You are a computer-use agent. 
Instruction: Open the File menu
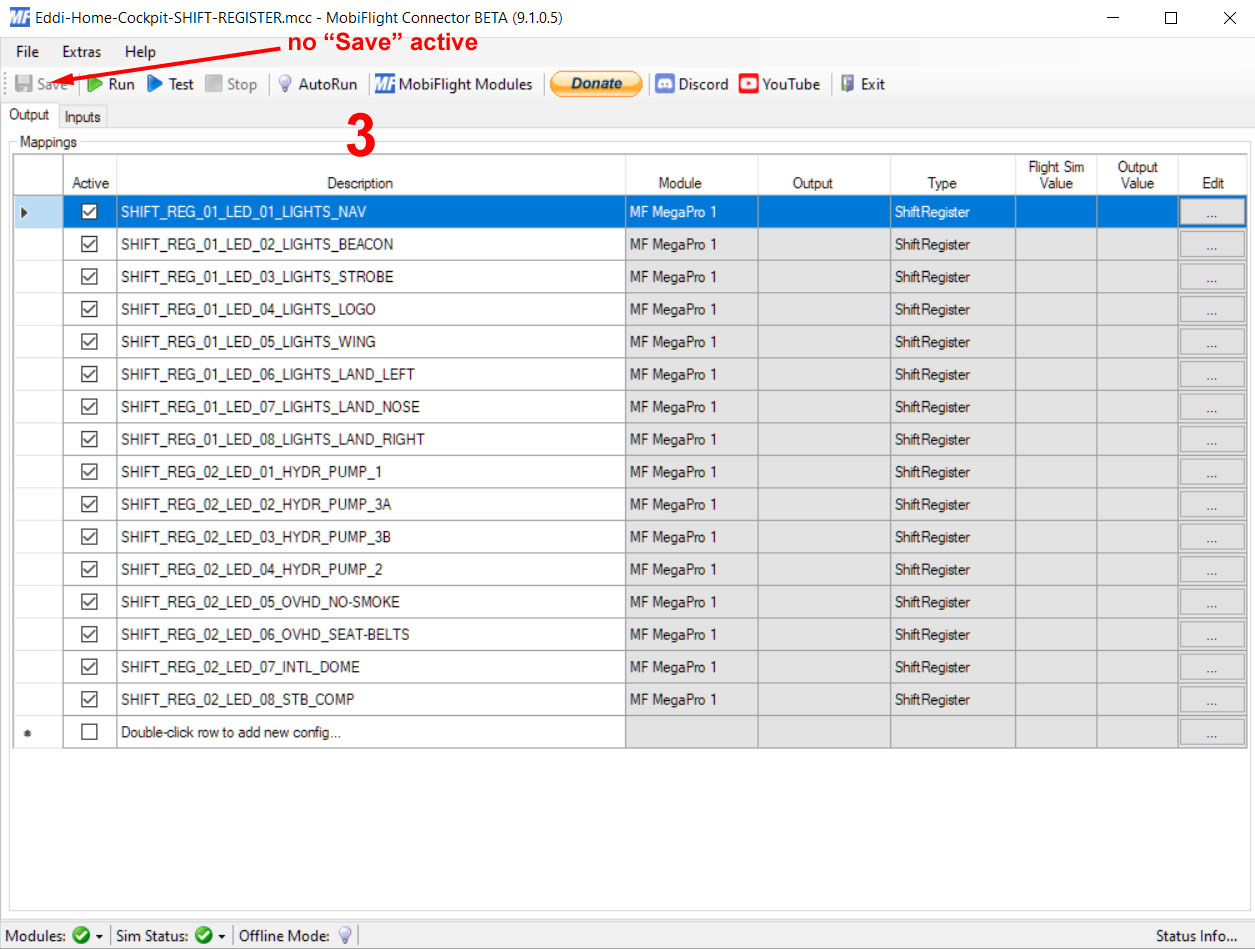[x=26, y=52]
